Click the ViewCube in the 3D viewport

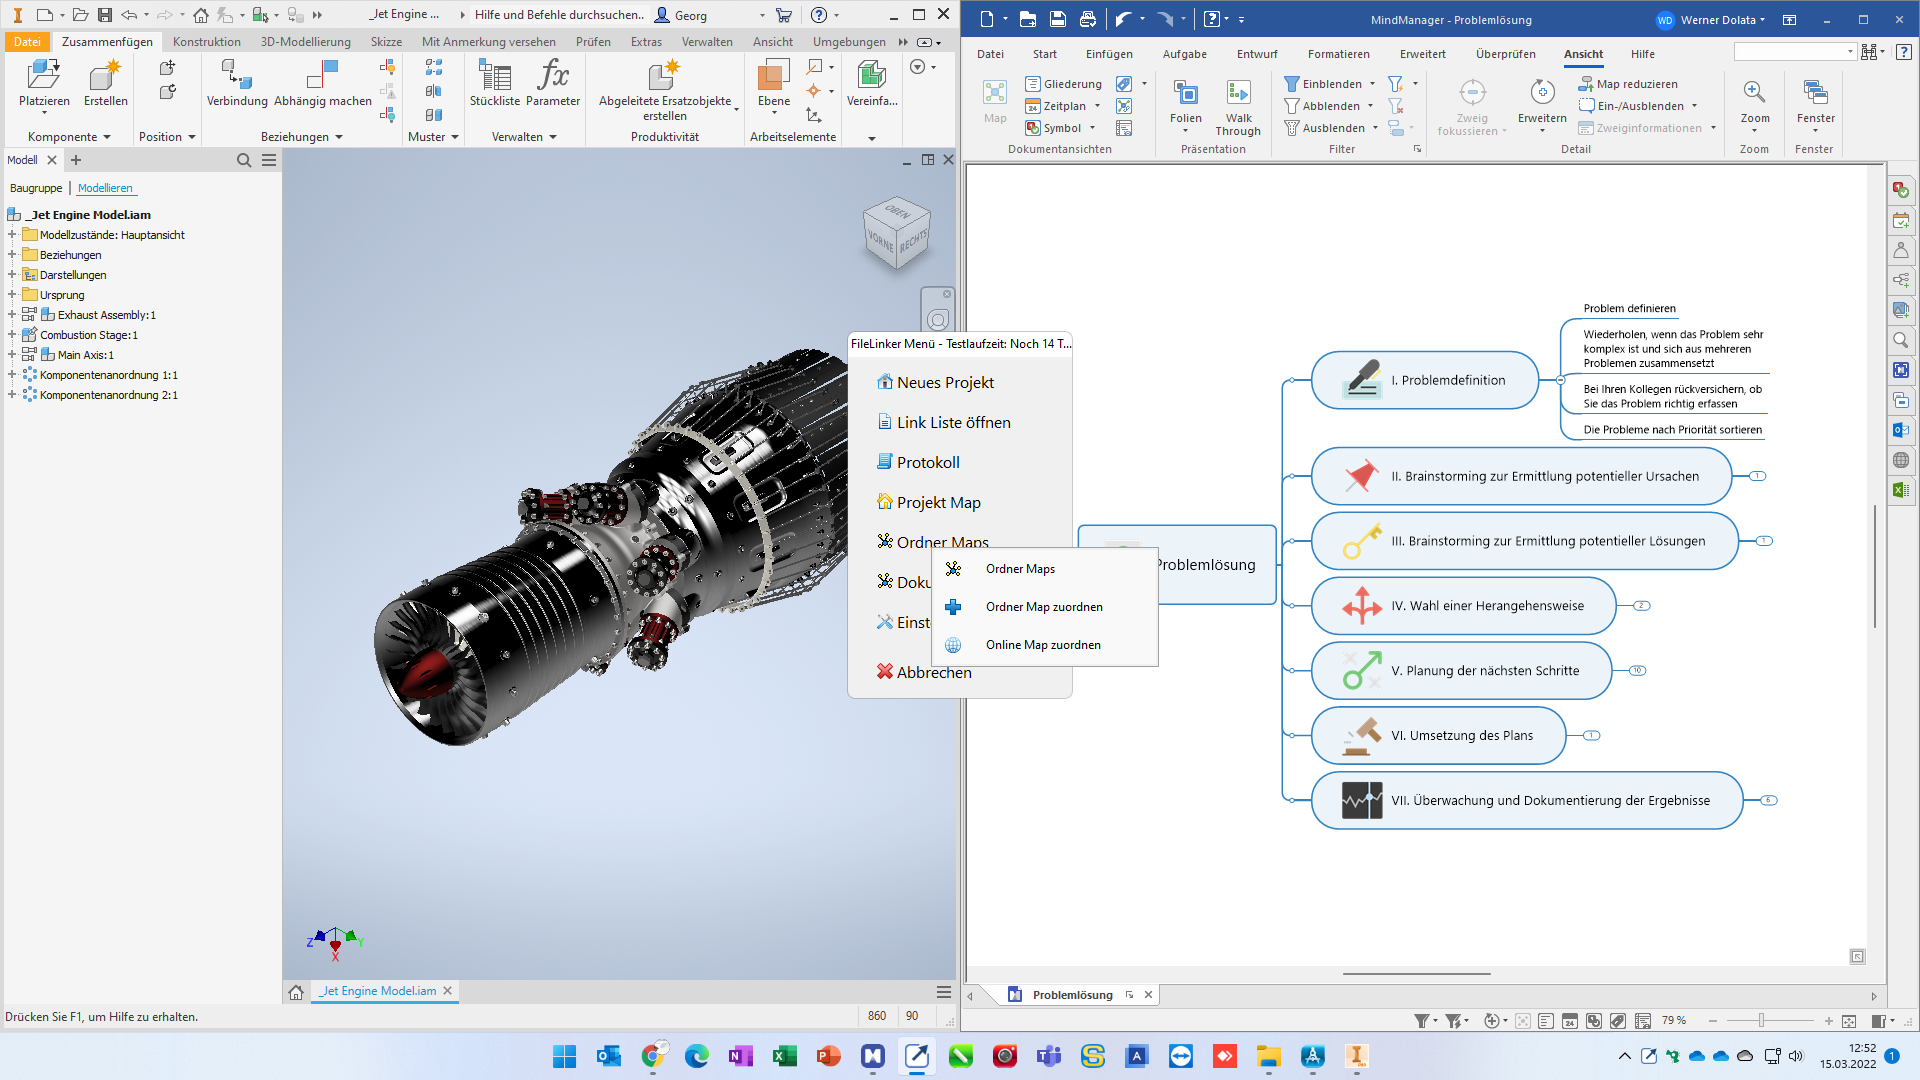[897, 233]
